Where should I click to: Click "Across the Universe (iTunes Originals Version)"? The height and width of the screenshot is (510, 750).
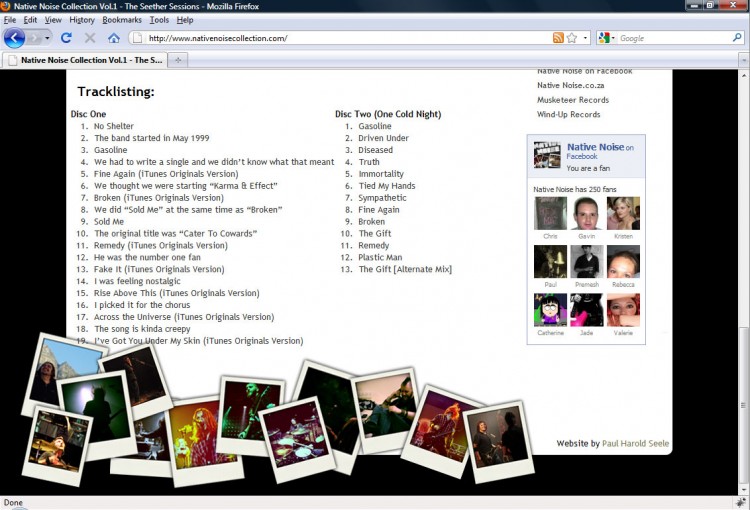click(x=184, y=317)
